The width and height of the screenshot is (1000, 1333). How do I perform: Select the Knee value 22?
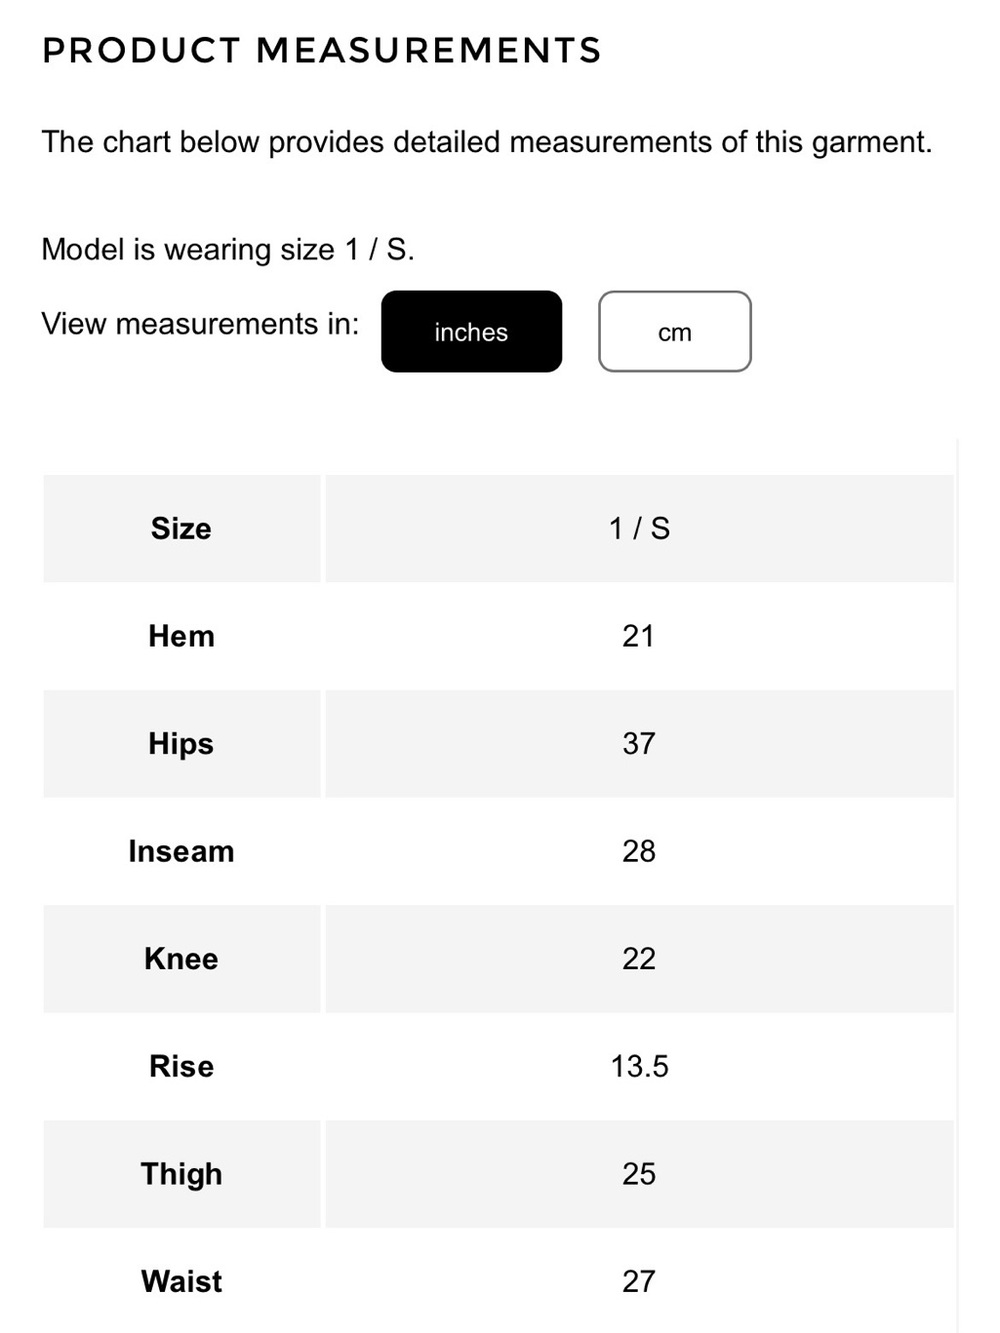(x=639, y=958)
